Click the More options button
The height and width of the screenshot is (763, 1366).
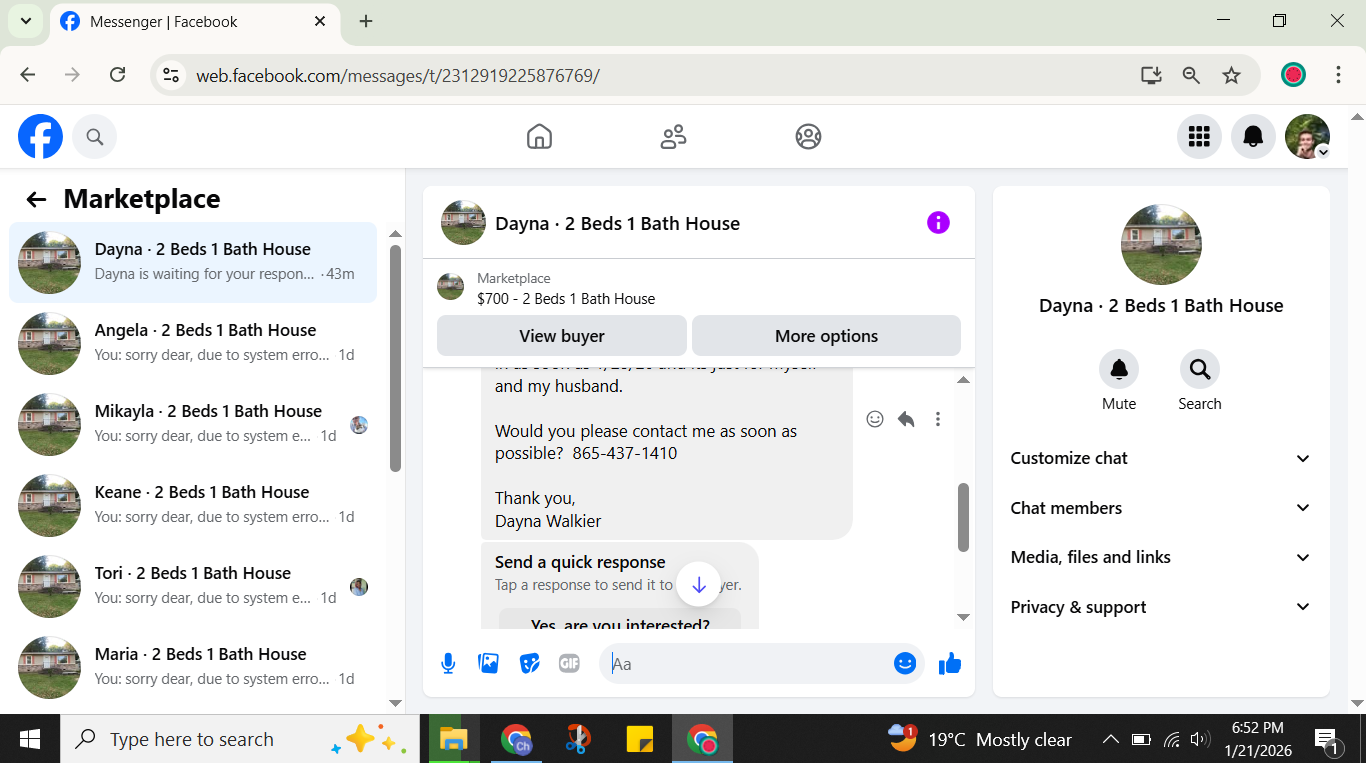[x=826, y=336]
